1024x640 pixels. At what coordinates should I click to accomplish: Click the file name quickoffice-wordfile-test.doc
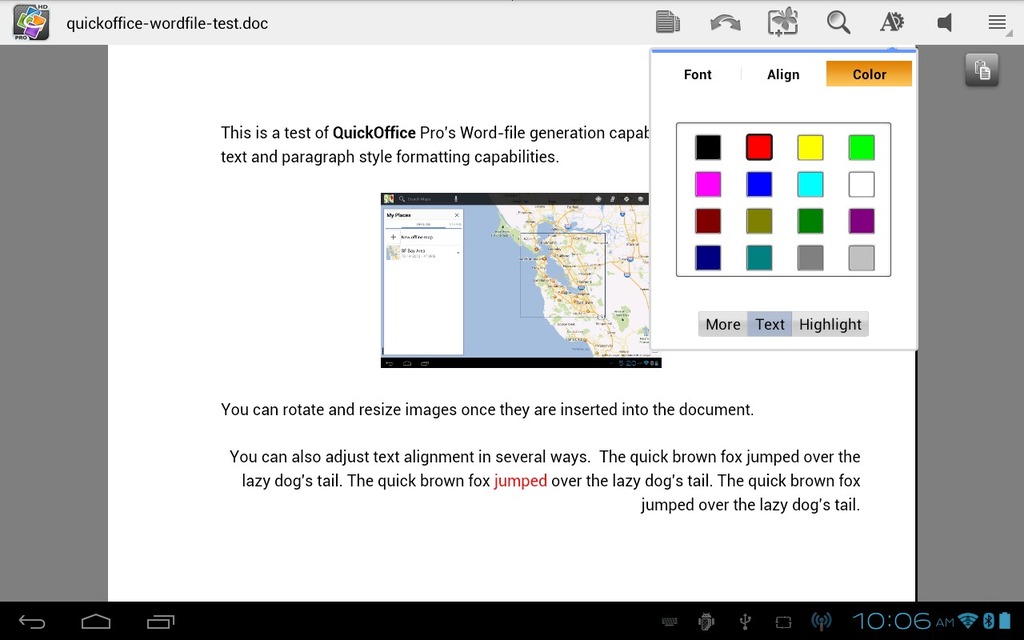click(167, 24)
